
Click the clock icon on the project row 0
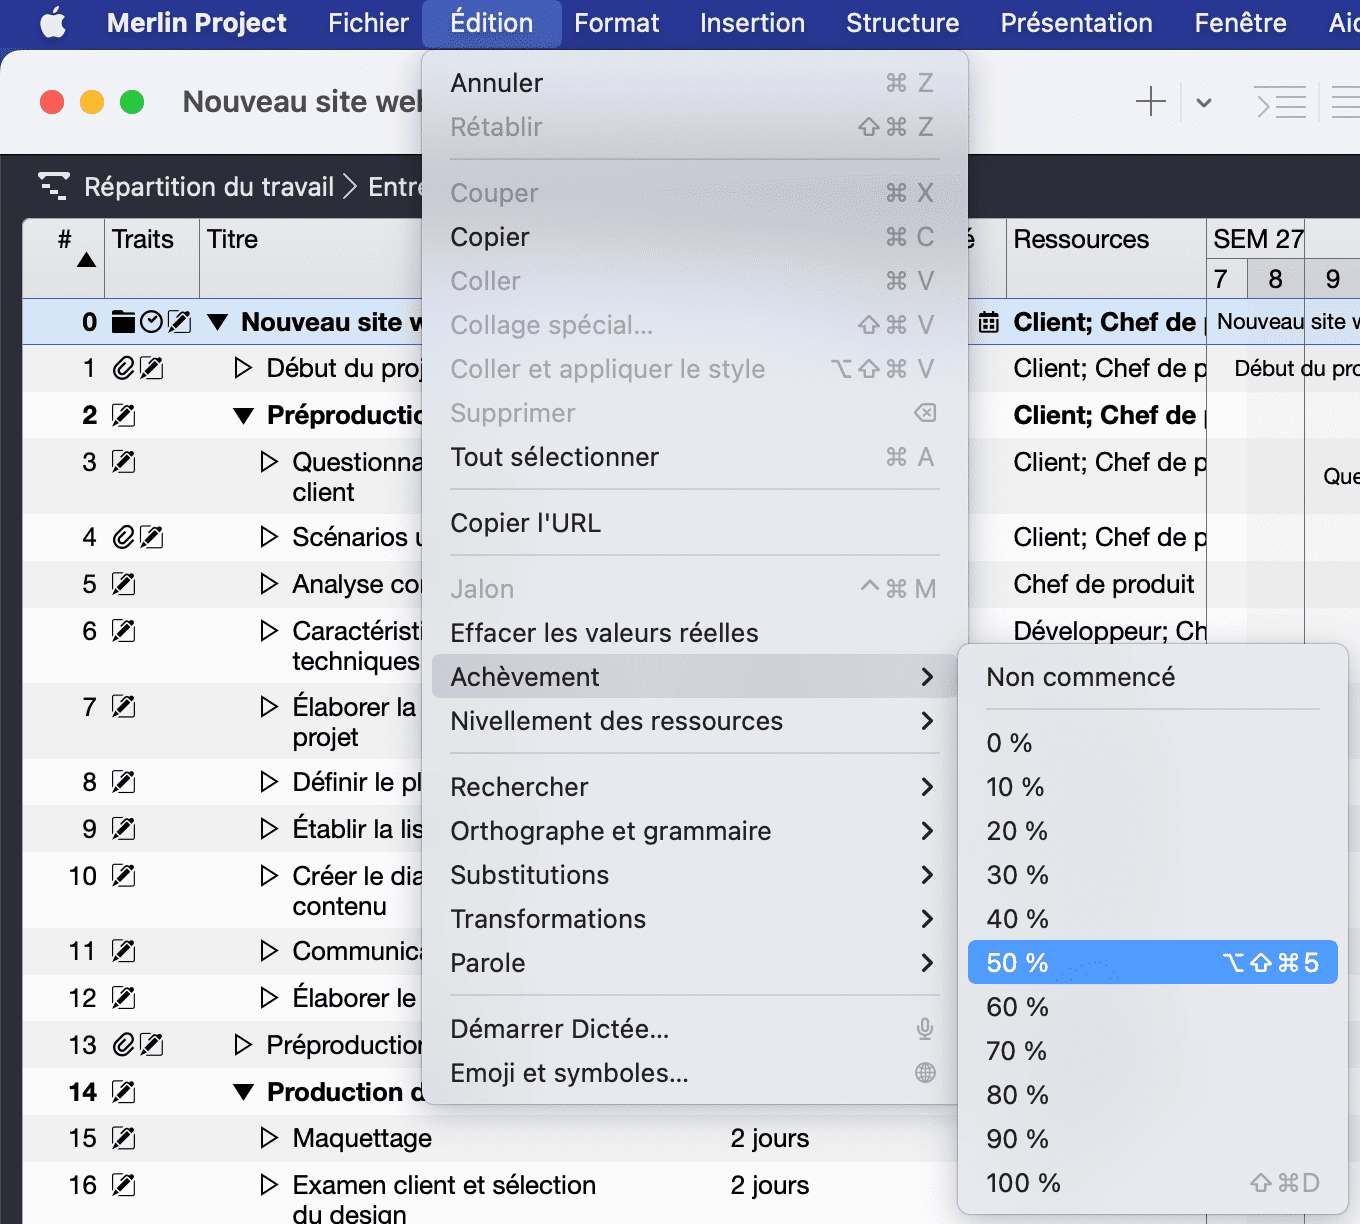[x=150, y=321]
